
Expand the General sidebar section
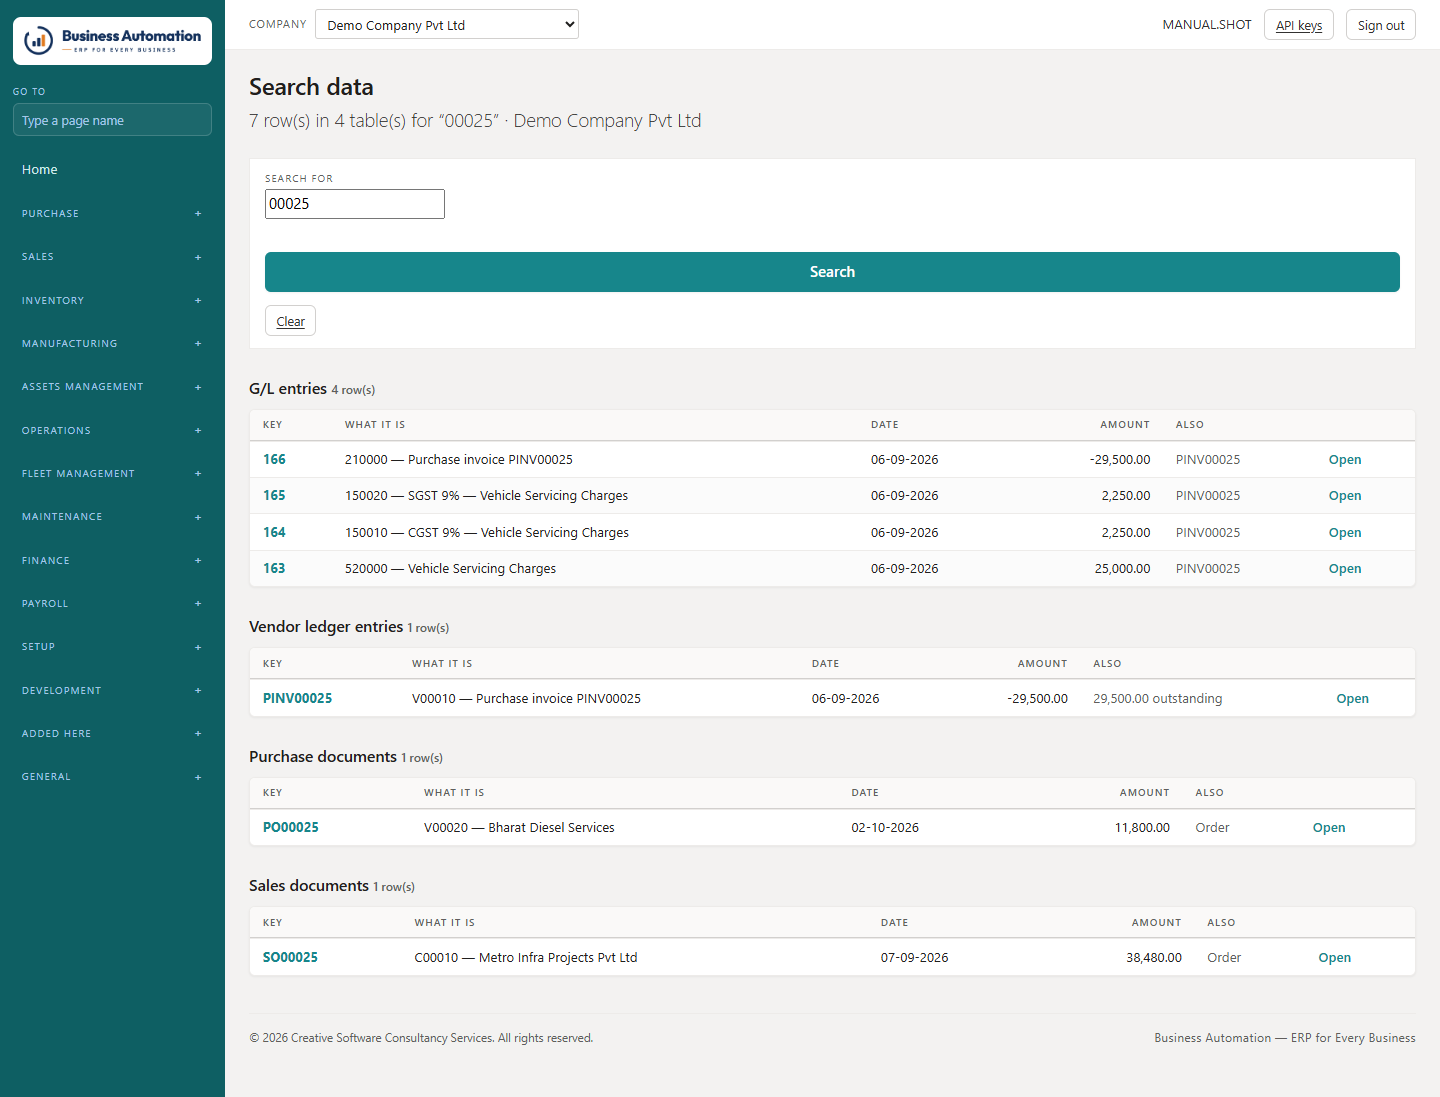[112, 777]
